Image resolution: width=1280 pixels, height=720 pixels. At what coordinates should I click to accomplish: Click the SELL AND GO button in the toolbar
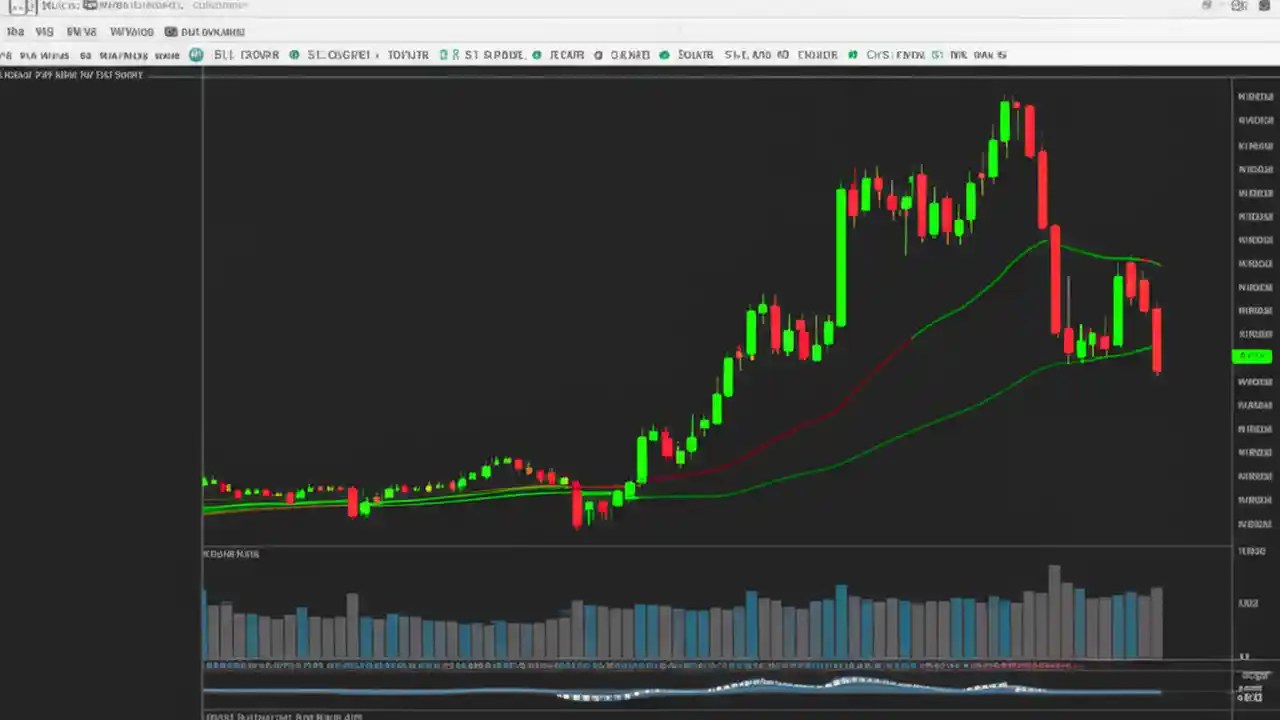click(x=757, y=55)
